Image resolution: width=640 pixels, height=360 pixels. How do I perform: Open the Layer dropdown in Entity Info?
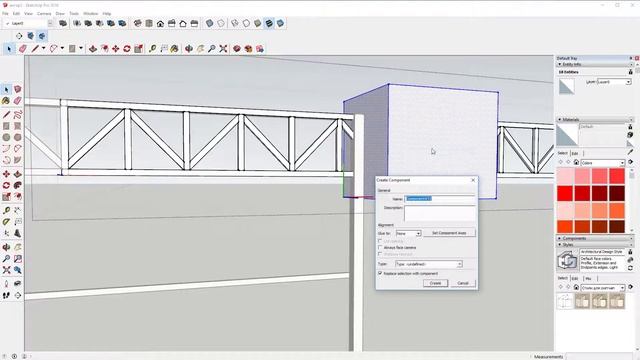point(614,82)
